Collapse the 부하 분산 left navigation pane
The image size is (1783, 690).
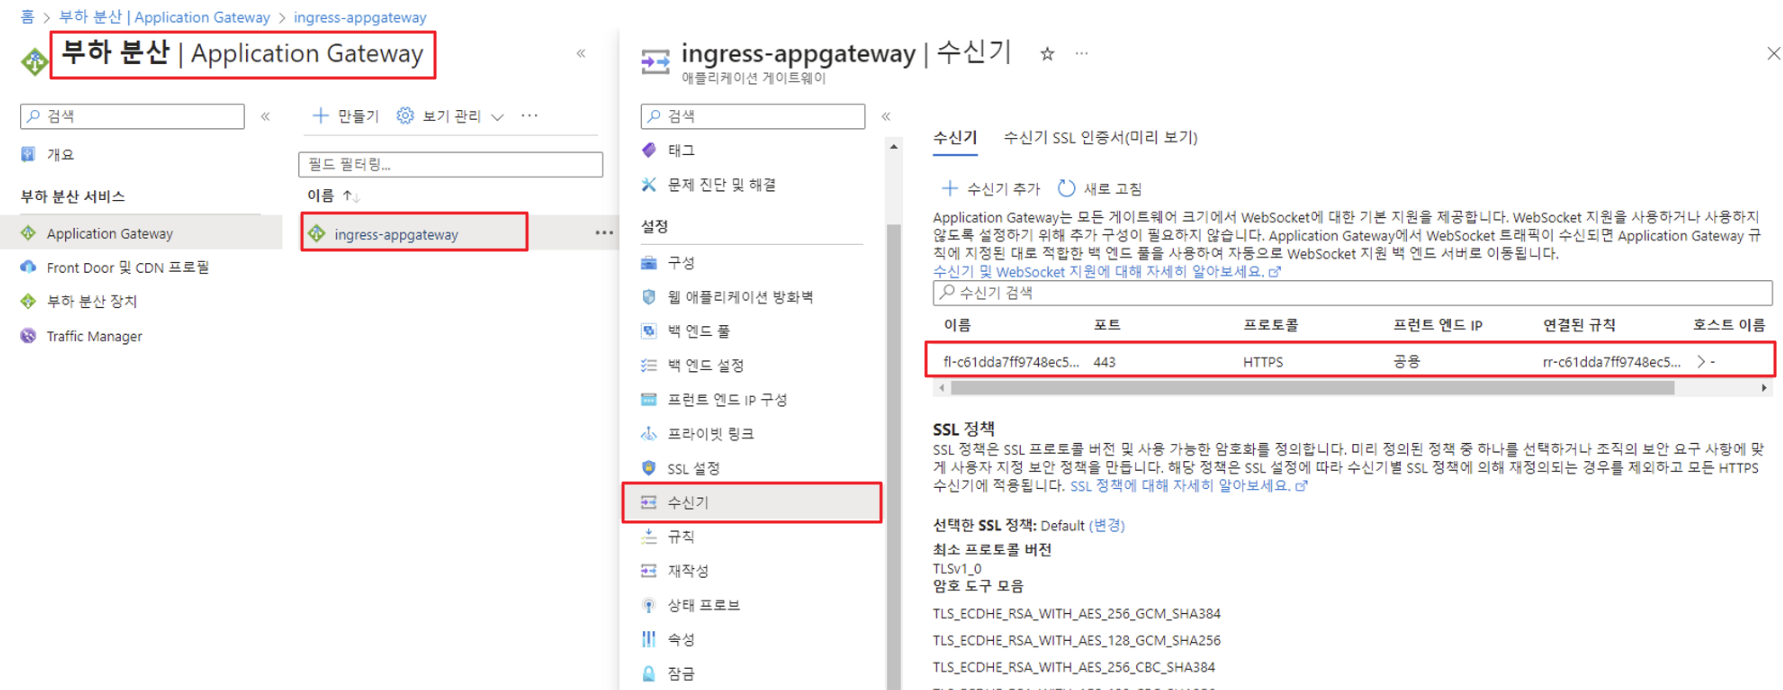pyautogui.click(x=265, y=116)
